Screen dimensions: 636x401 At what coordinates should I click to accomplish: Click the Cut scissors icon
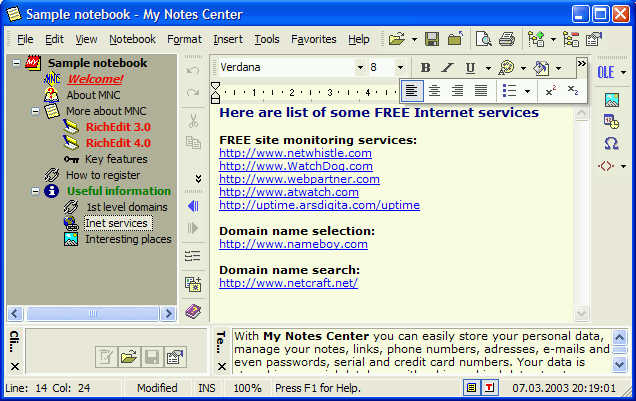pos(193,120)
